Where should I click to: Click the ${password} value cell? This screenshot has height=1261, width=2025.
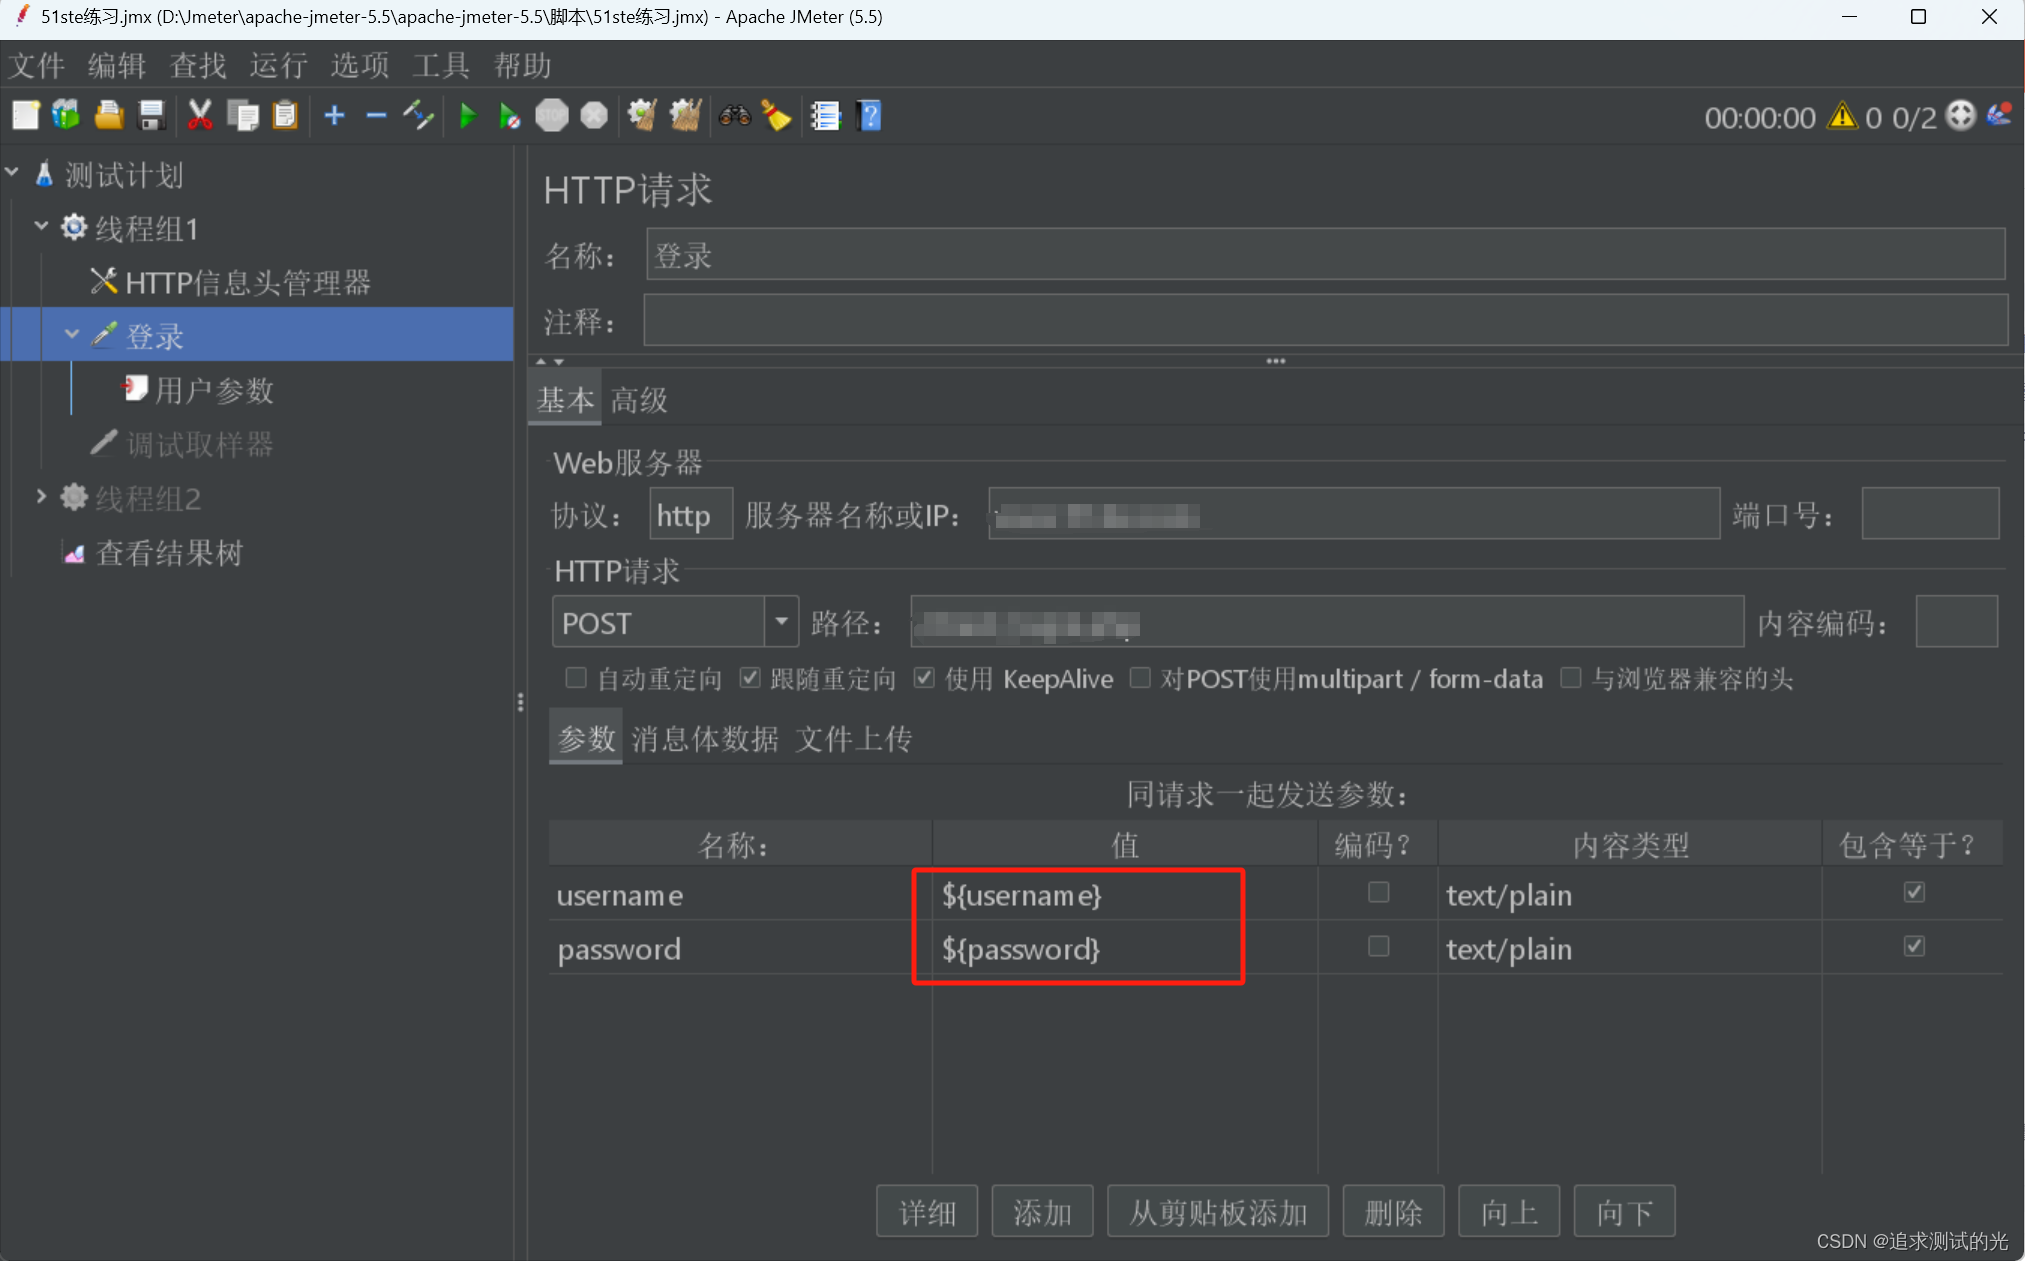tap(1125, 948)
